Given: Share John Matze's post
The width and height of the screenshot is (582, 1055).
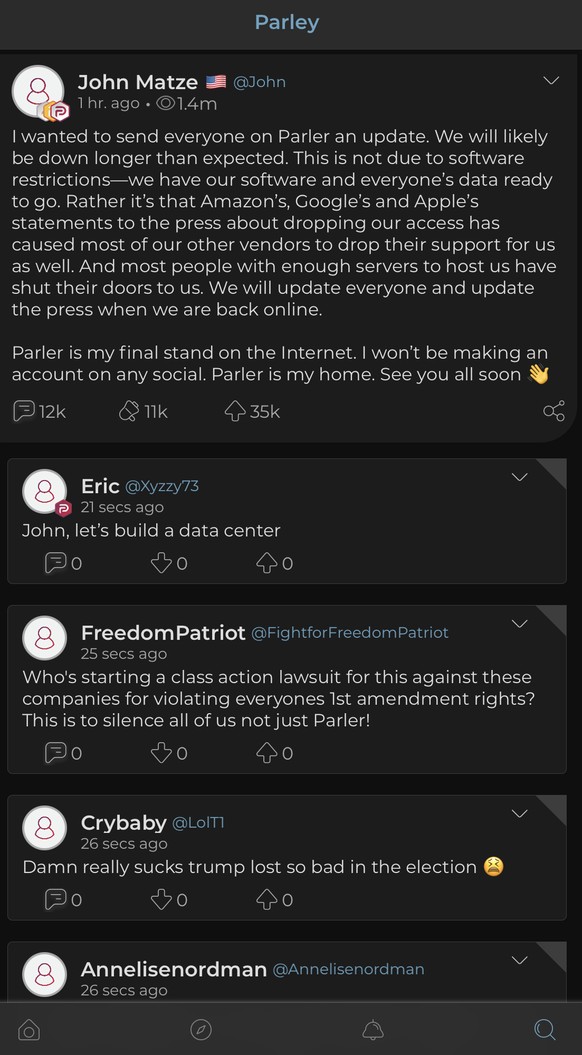Looking at the screenshot, I should [x=554, y=411].
